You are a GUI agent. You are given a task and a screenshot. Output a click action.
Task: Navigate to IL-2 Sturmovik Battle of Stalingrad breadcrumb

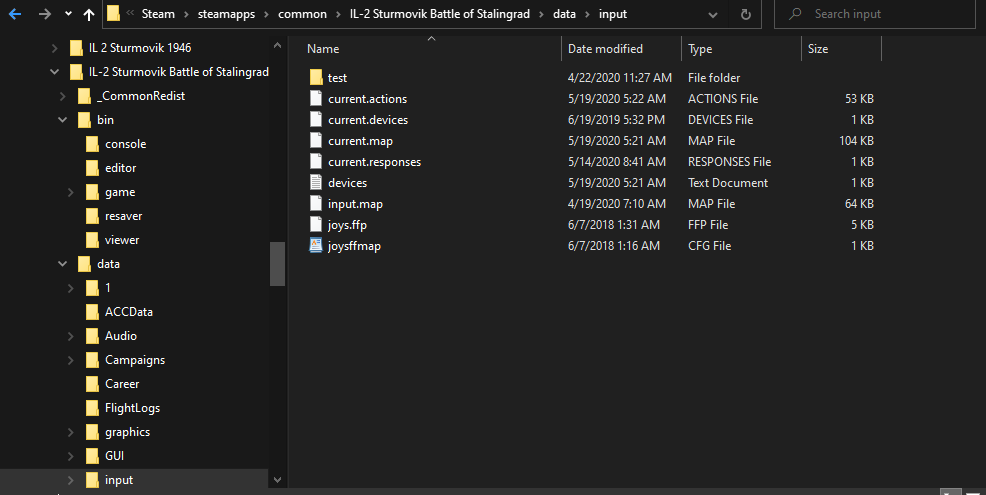(440, 14)
